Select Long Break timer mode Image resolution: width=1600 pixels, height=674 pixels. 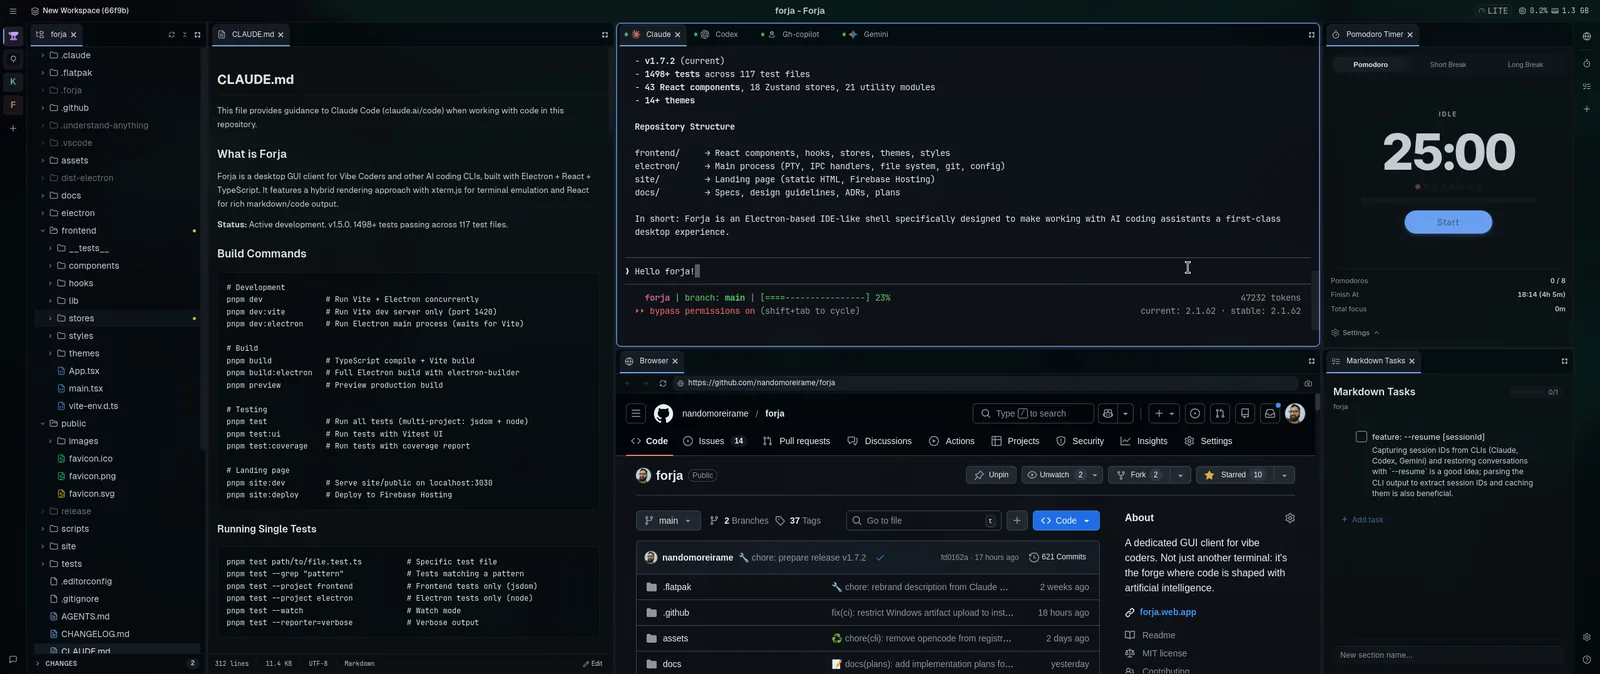coord(1525,64)
